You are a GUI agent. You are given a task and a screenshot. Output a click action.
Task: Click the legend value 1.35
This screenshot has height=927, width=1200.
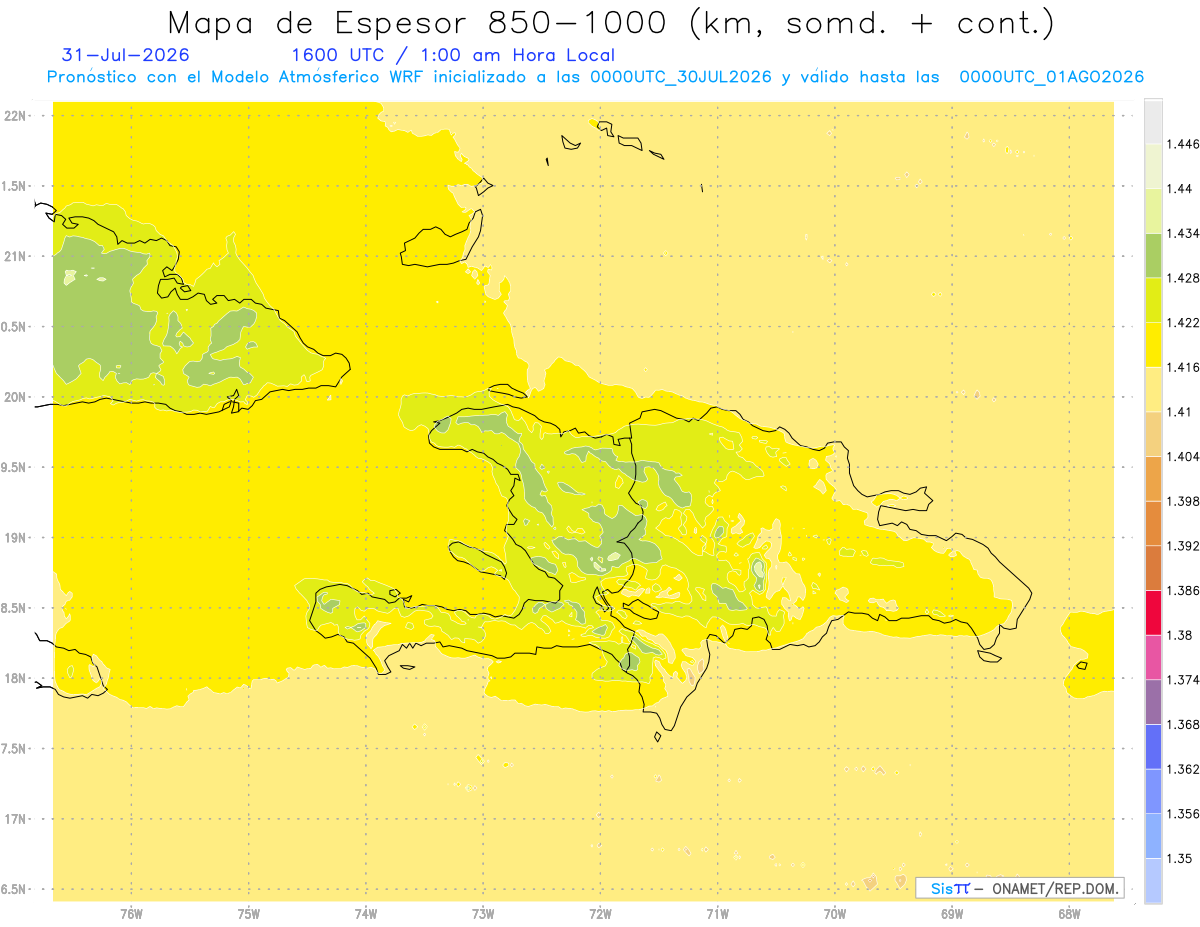point(1180,858)
